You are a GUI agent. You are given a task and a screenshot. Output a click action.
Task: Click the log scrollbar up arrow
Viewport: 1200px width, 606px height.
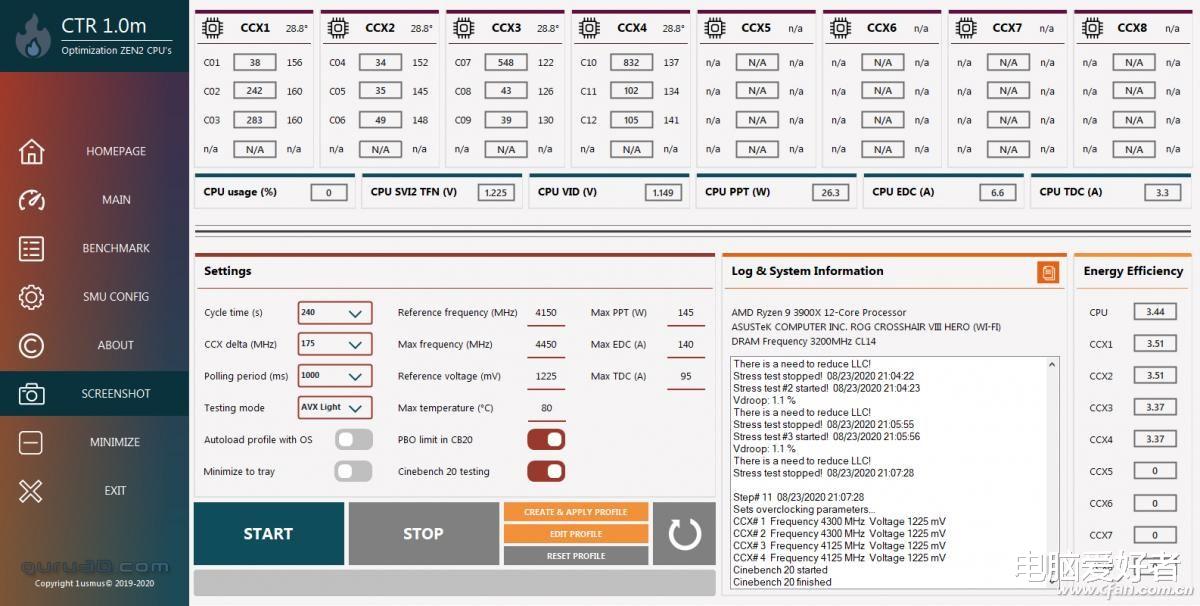point(1053,364)
